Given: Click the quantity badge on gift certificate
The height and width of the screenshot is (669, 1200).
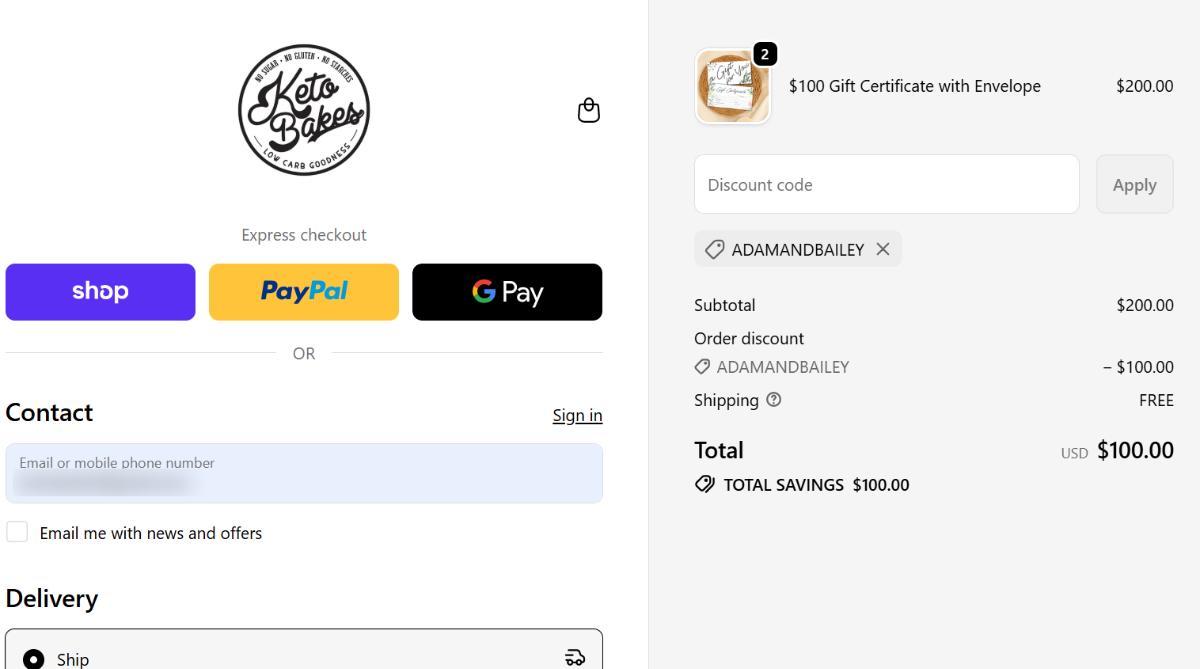Looking at the screenshot, I should [x=764, y=54].
